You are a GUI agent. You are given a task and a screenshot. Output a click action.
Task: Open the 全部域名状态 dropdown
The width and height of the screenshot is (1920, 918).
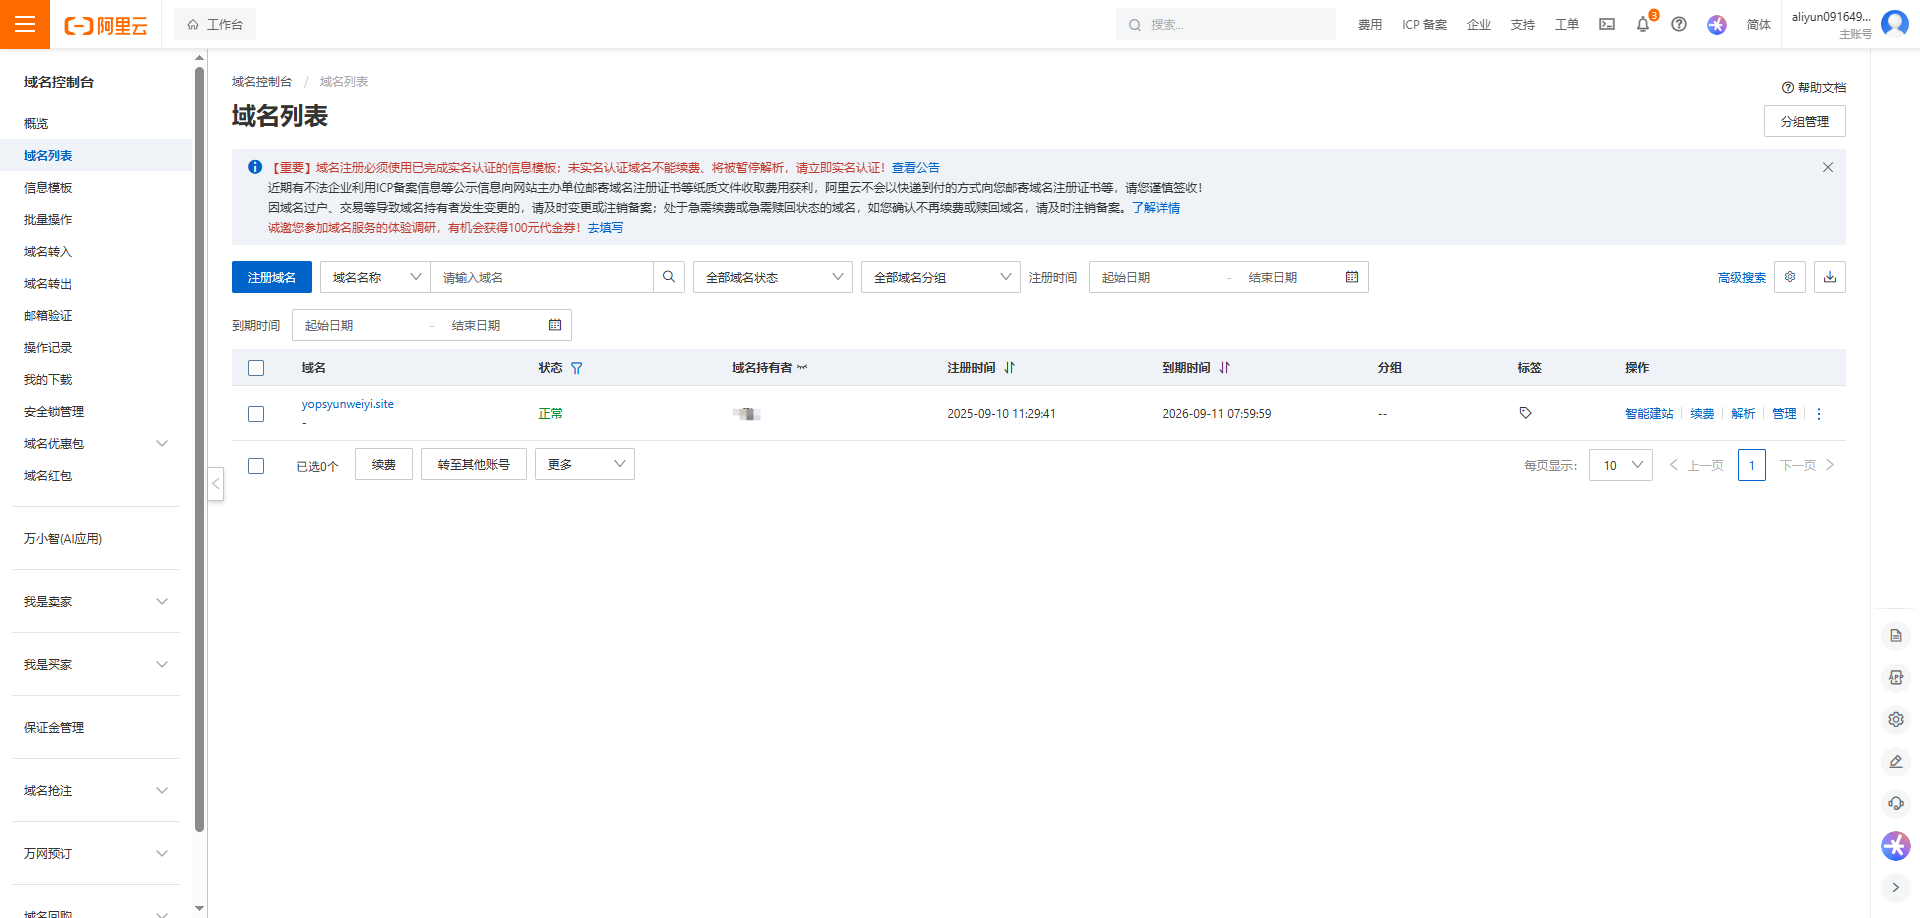click(x=772, y=277)
